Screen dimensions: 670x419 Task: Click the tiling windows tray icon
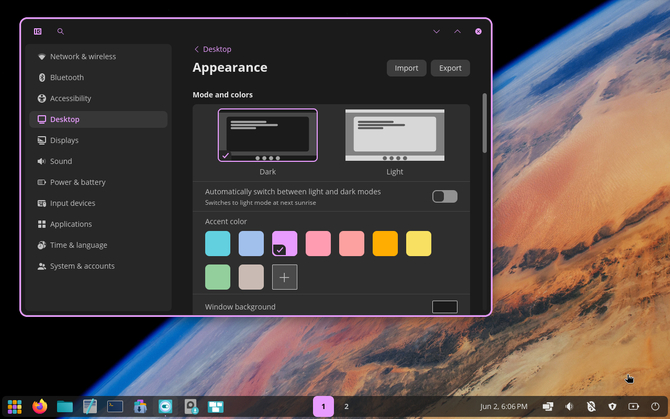[x=548, y=406]
